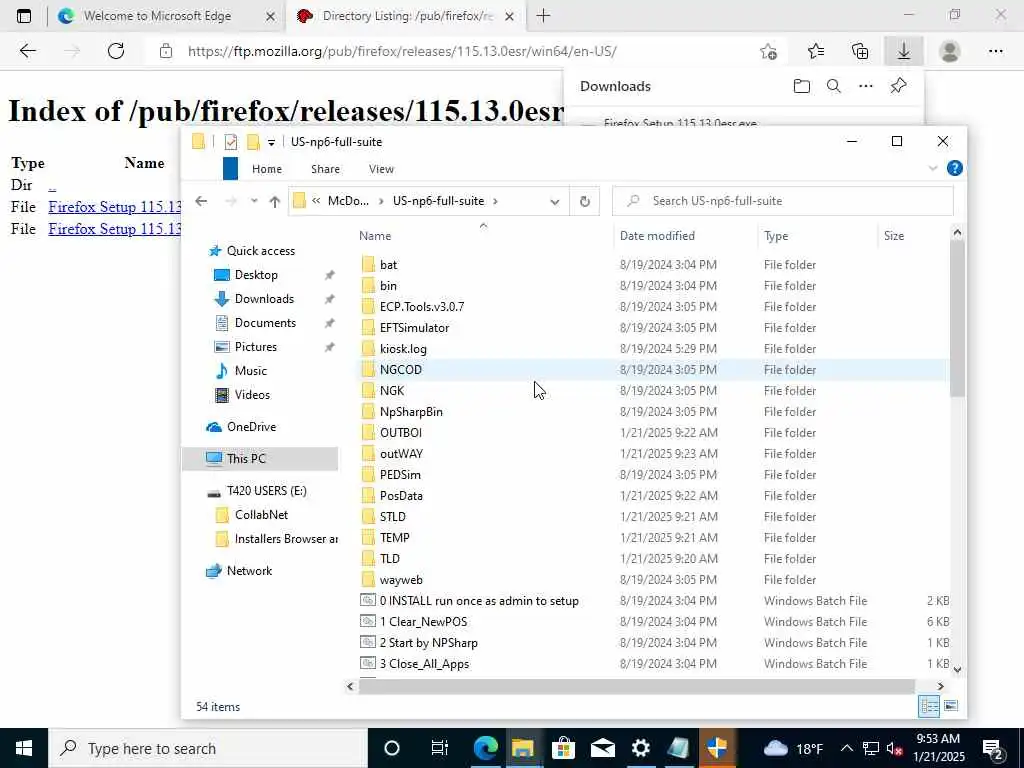The image size is (1024, 768).
Task: Open Edge Collections icon
Action: (860, 51)
